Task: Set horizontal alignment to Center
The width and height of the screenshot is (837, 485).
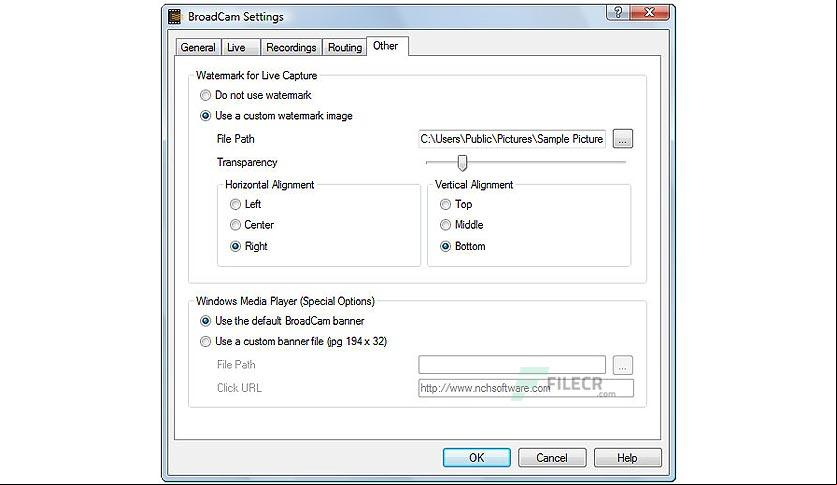Action: (x=252, y=225)
